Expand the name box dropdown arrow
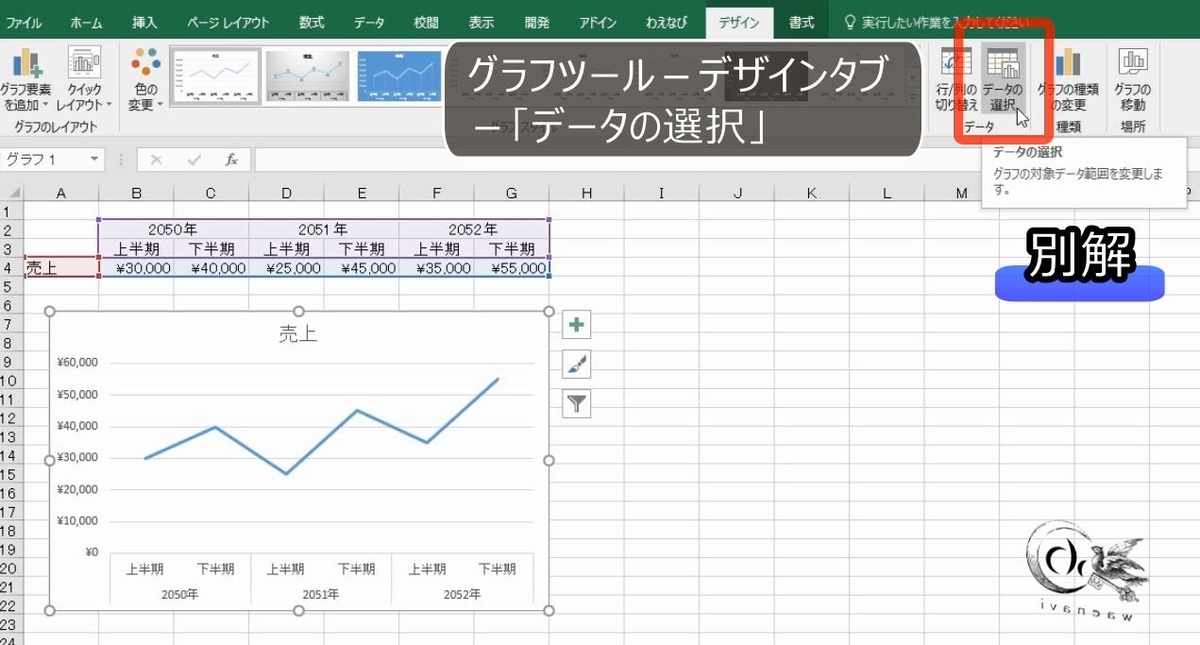This screenshot has height=645, width=1200. tap(95, 160)
